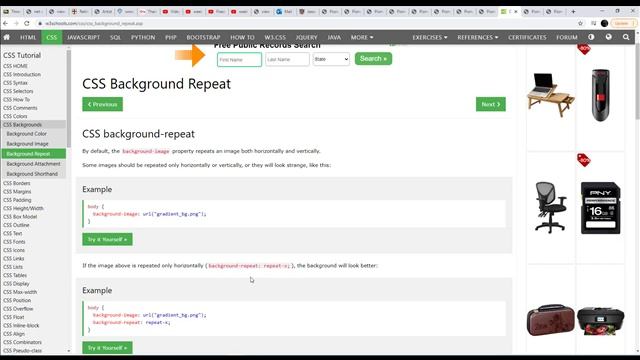640x360 pixels.
Task: Toggle the dark mode contrast icon
Action: tap(591, 37)
